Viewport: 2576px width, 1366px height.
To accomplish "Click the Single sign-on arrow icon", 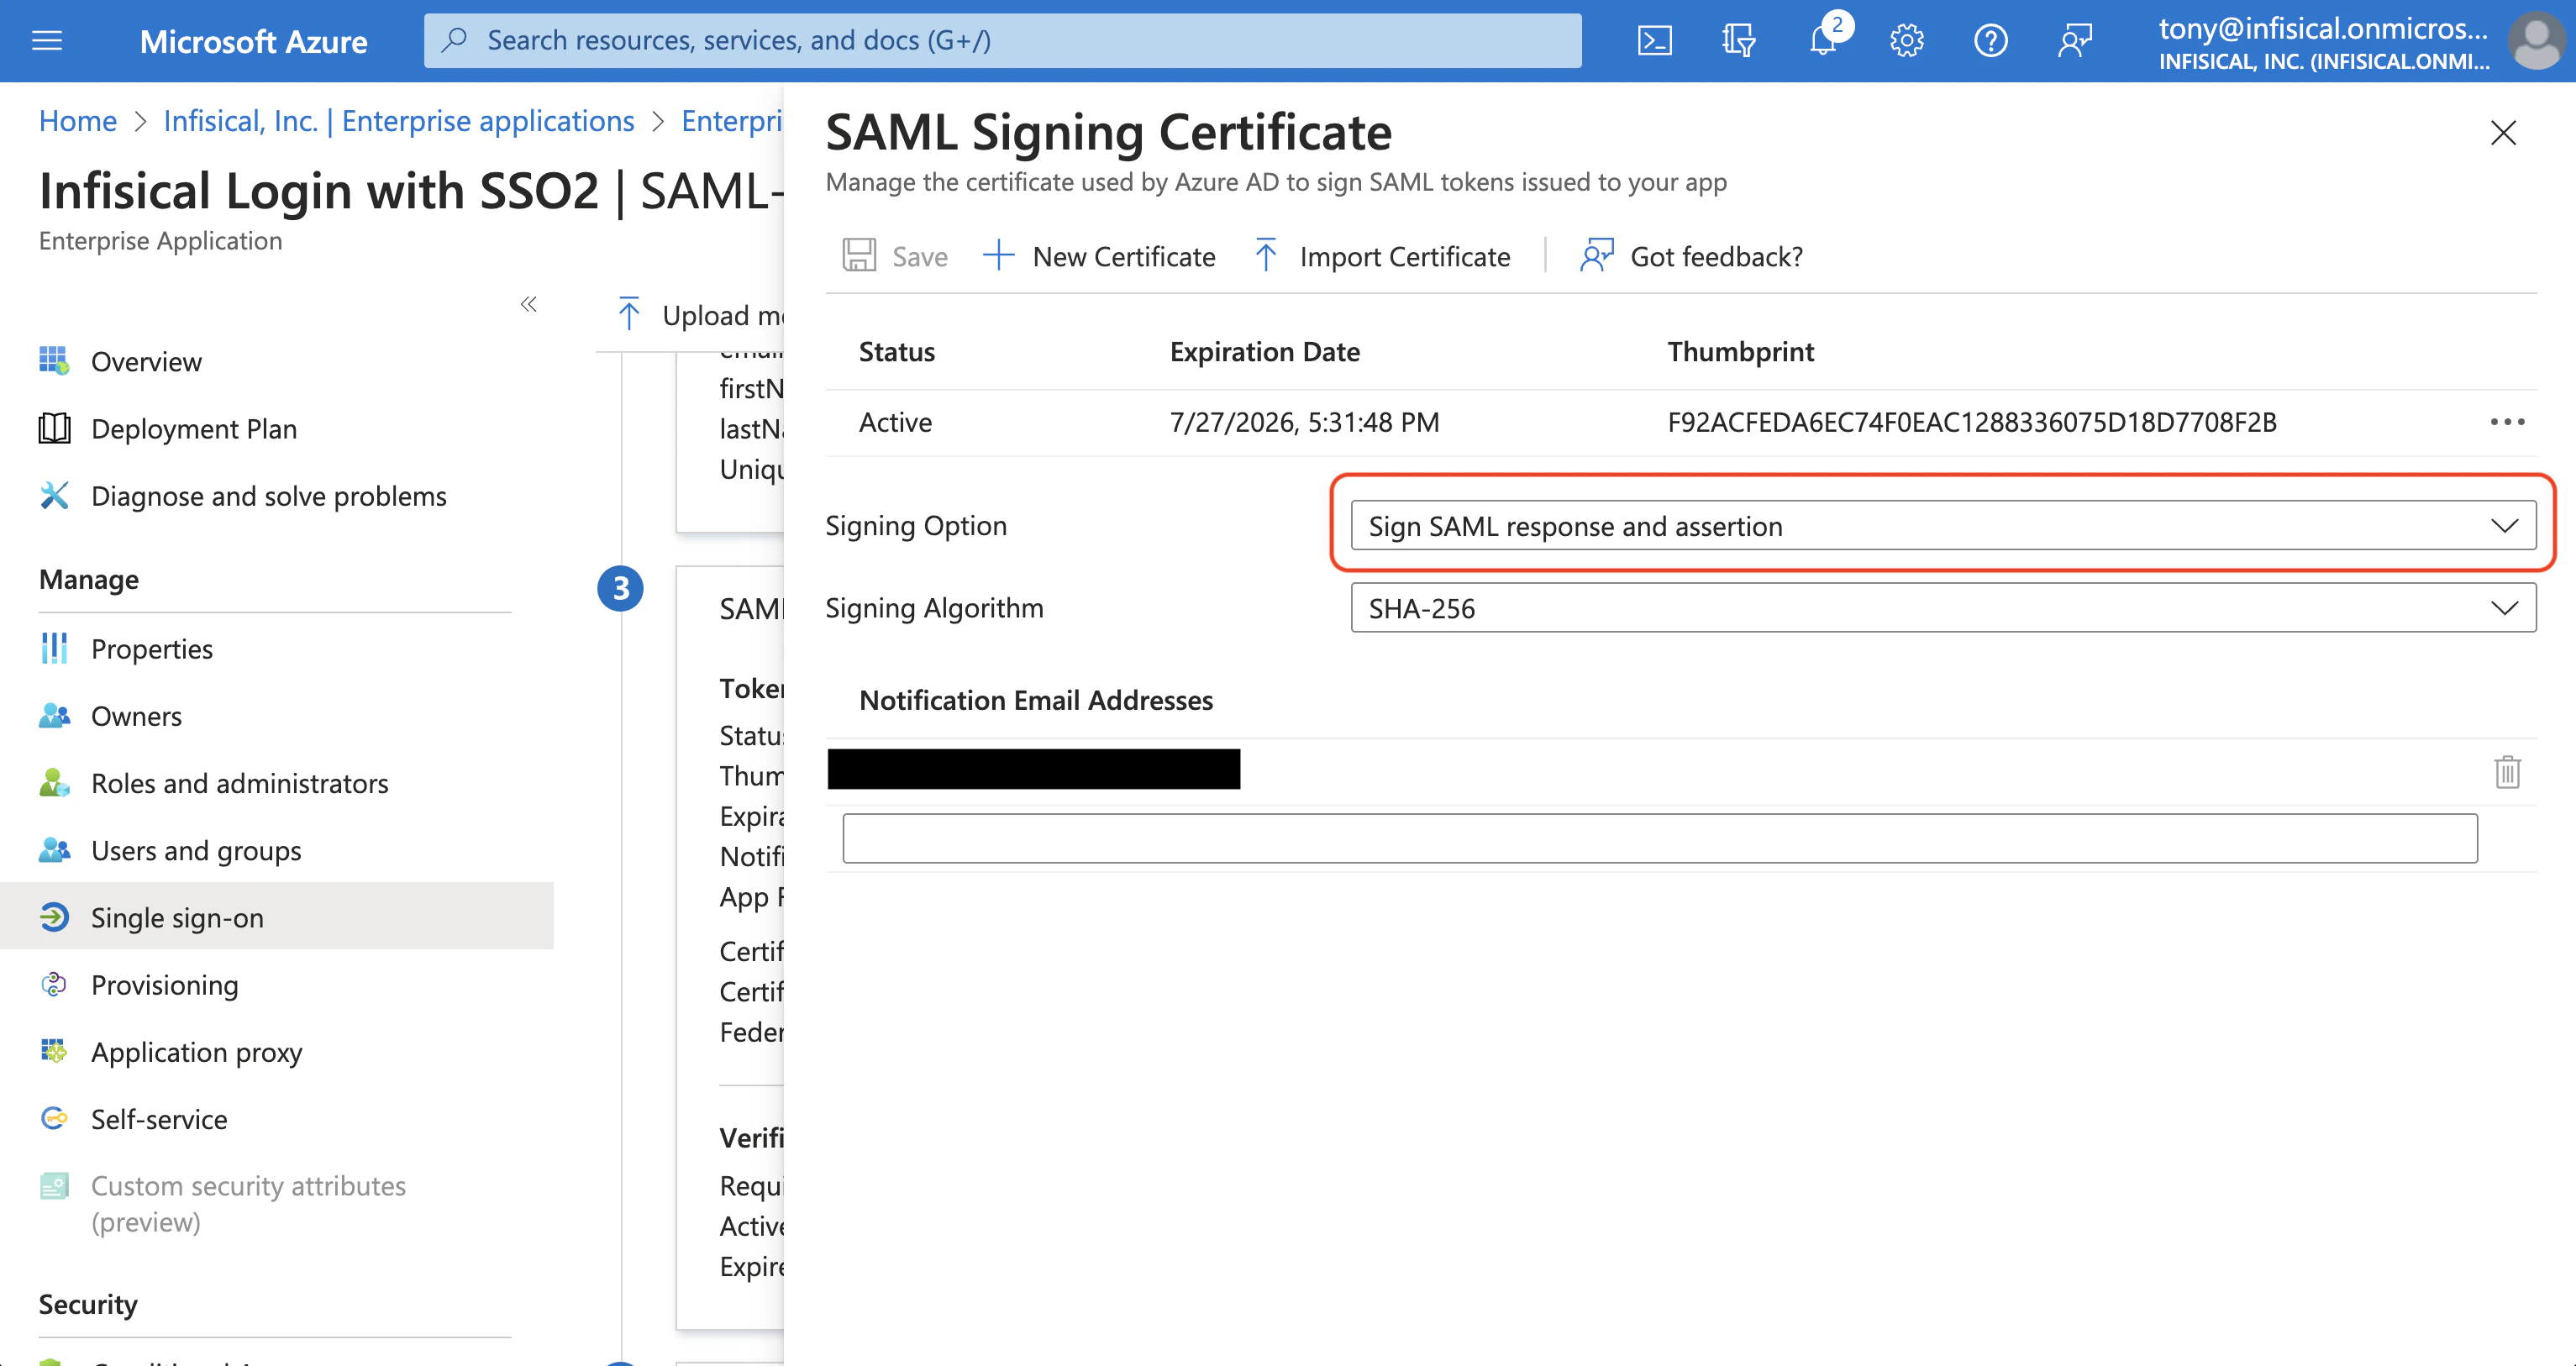I will (x=54, y=917).
